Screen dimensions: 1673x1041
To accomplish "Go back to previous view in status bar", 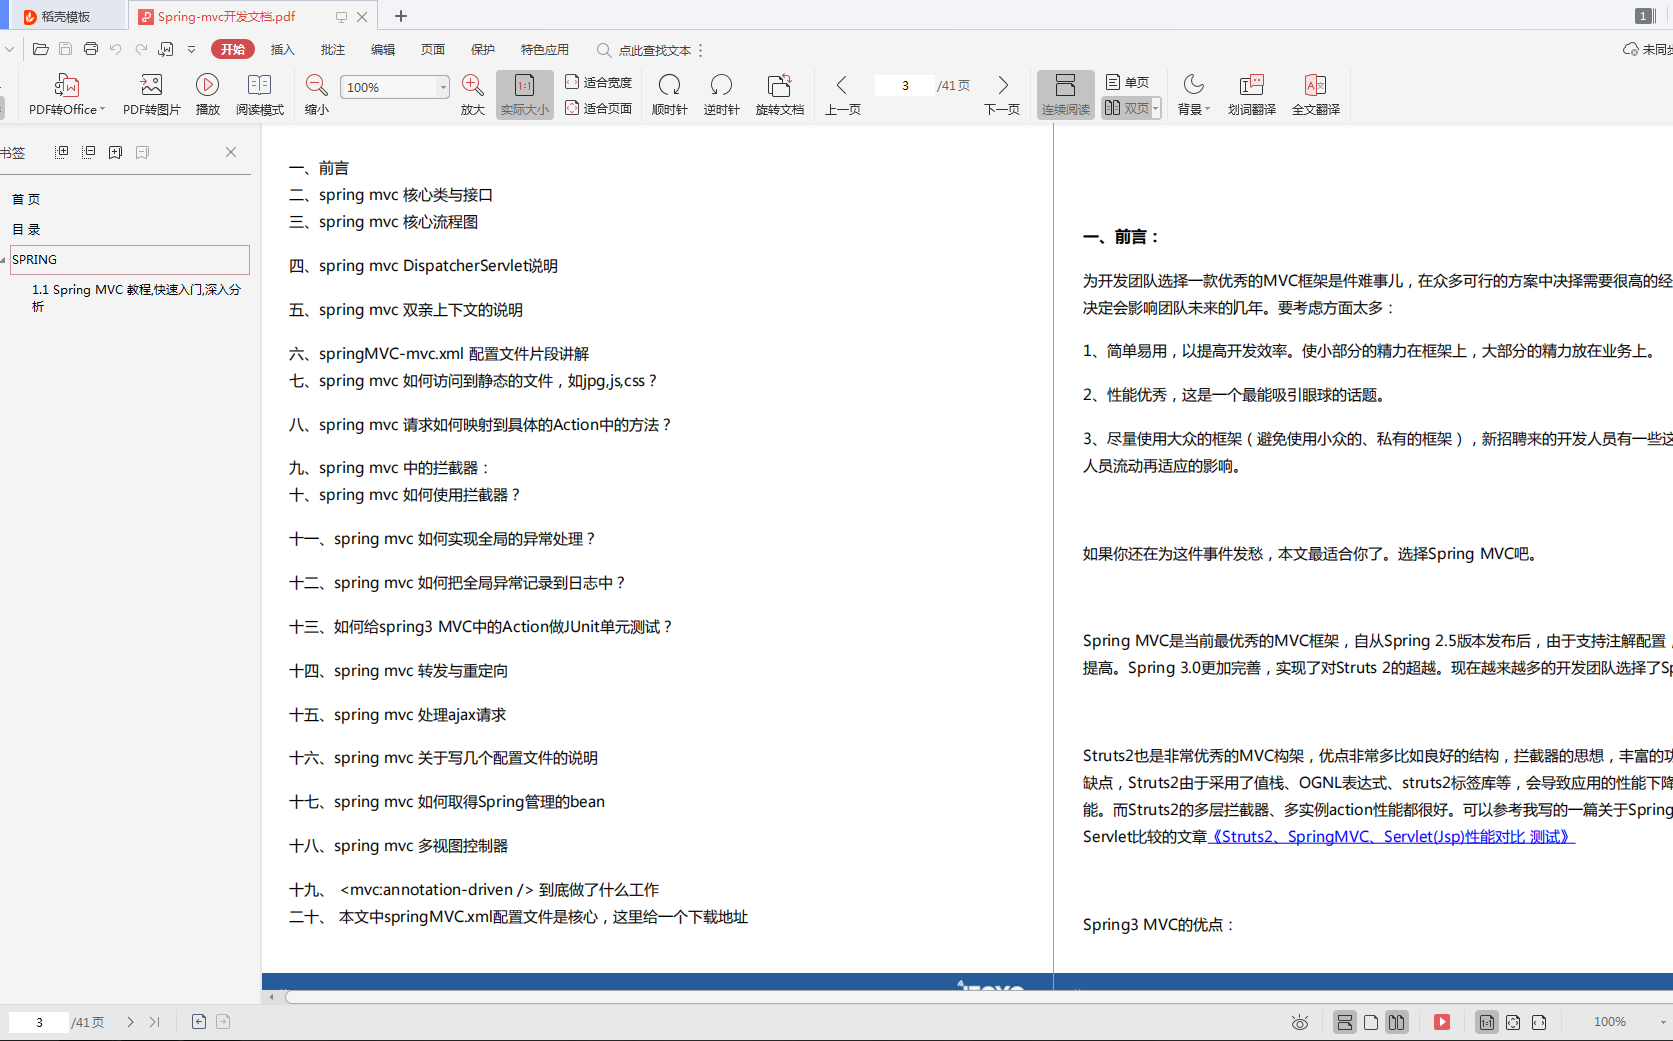I will click(x=199, y=1021).
